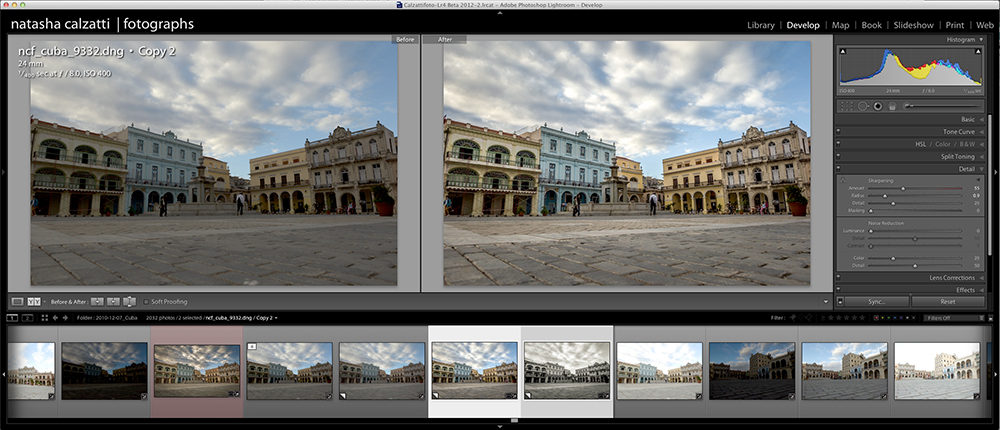
Task: Click the highlight clipping triangle in histogram
Action: (x=978, y=51)
